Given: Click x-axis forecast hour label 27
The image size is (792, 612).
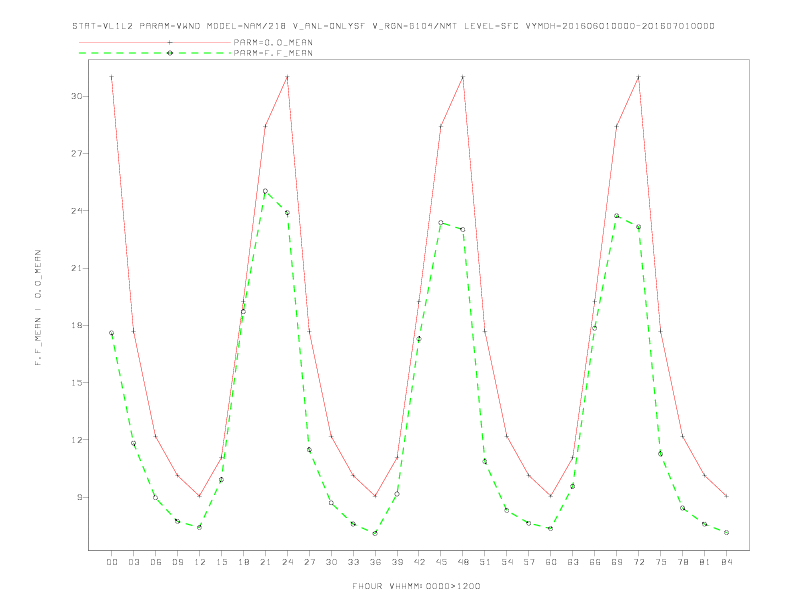Looking at the screenshot, I should tap(309, 562).
